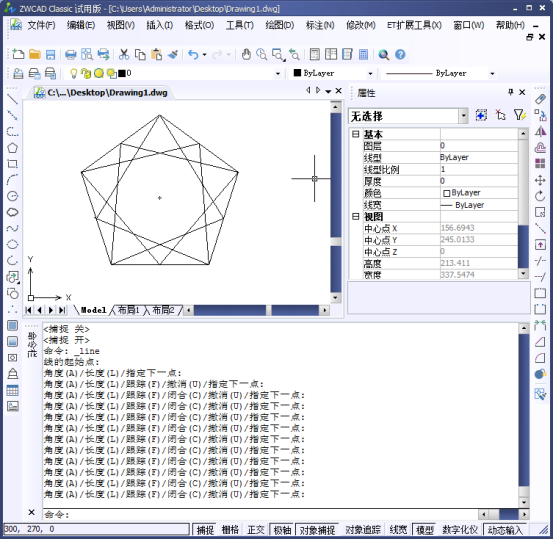Close the properties panel

(522, 92)
